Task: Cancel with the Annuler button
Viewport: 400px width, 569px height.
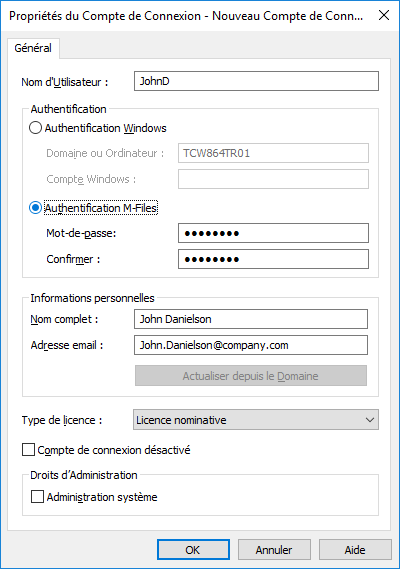Action: [274, 550]
